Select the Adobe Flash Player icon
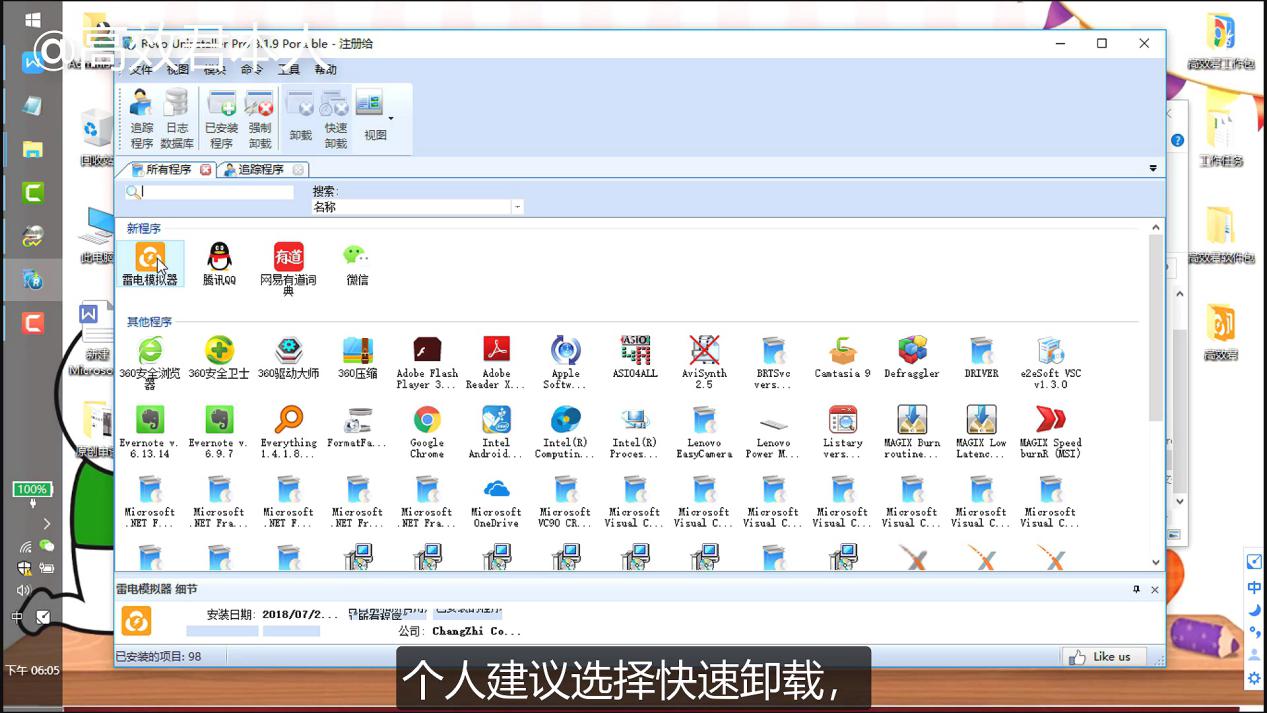1267x713 pixels. (427, 362)
